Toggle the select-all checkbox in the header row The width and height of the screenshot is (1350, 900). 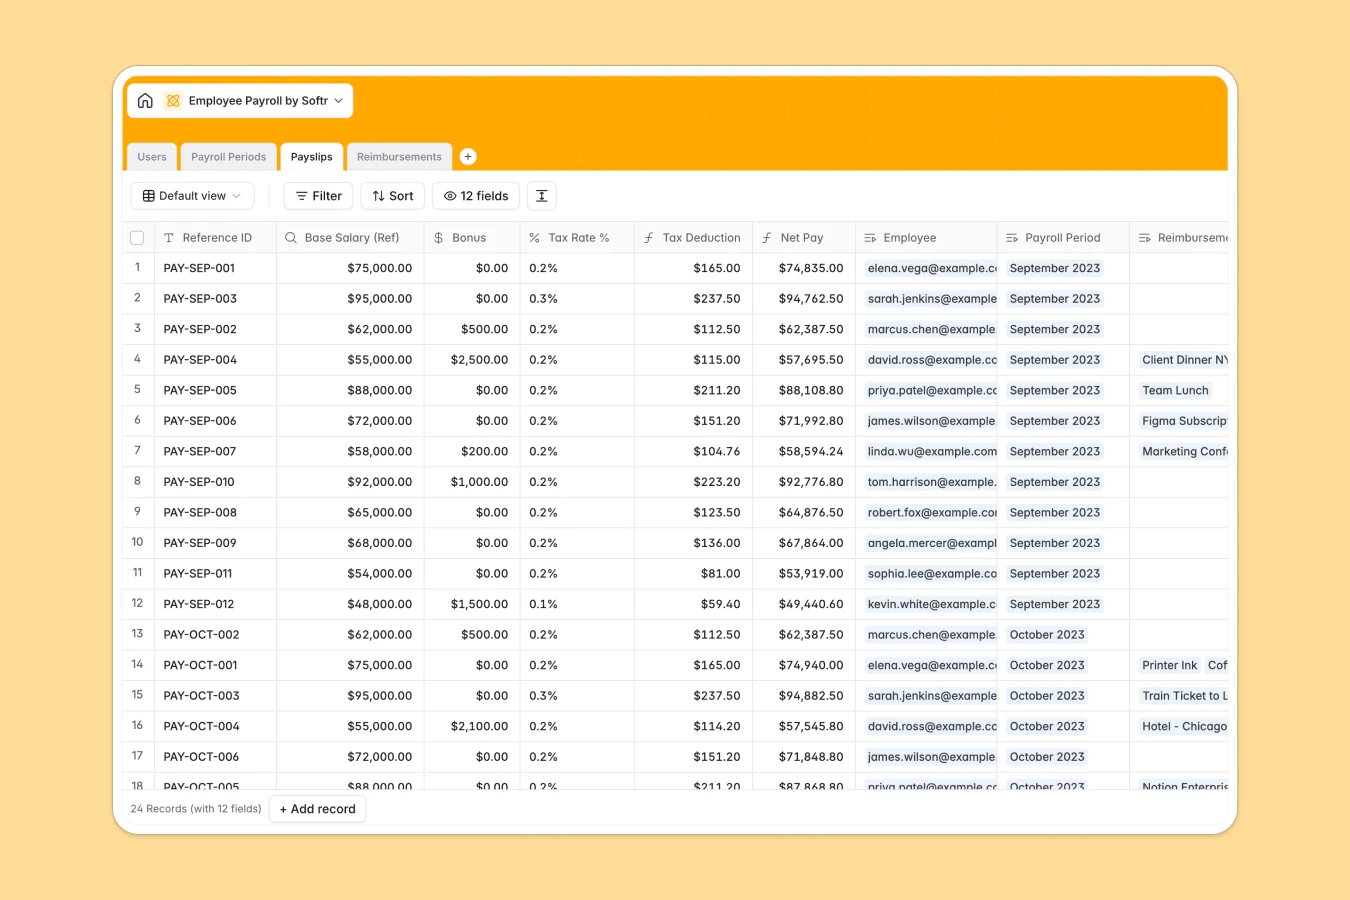tap(137, 237)
